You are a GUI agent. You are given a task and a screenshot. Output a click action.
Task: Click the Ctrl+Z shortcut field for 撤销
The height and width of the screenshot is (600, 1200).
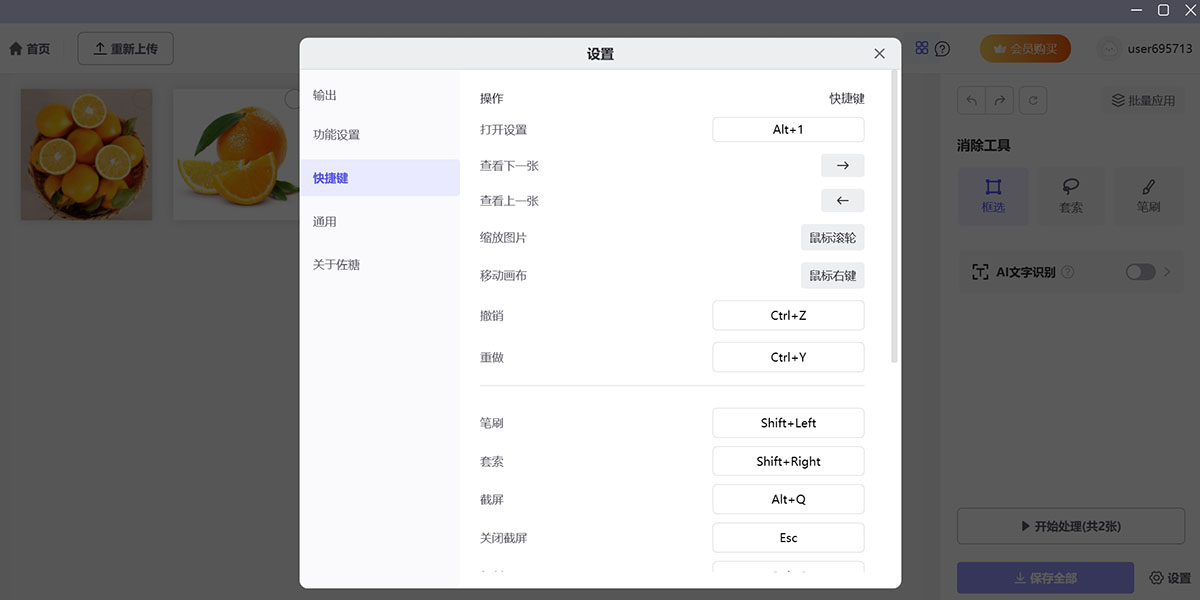pyautogui.click(x=788, y=315)
